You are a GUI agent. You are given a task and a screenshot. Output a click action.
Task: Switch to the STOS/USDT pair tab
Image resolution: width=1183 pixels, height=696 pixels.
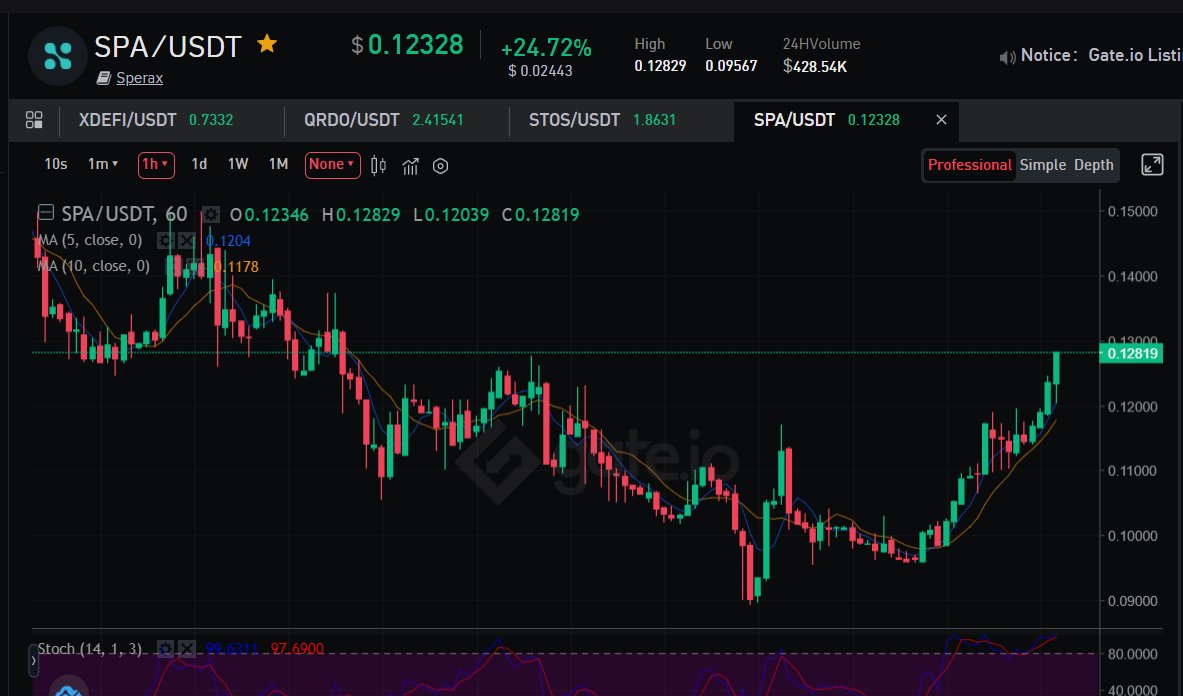602,120
